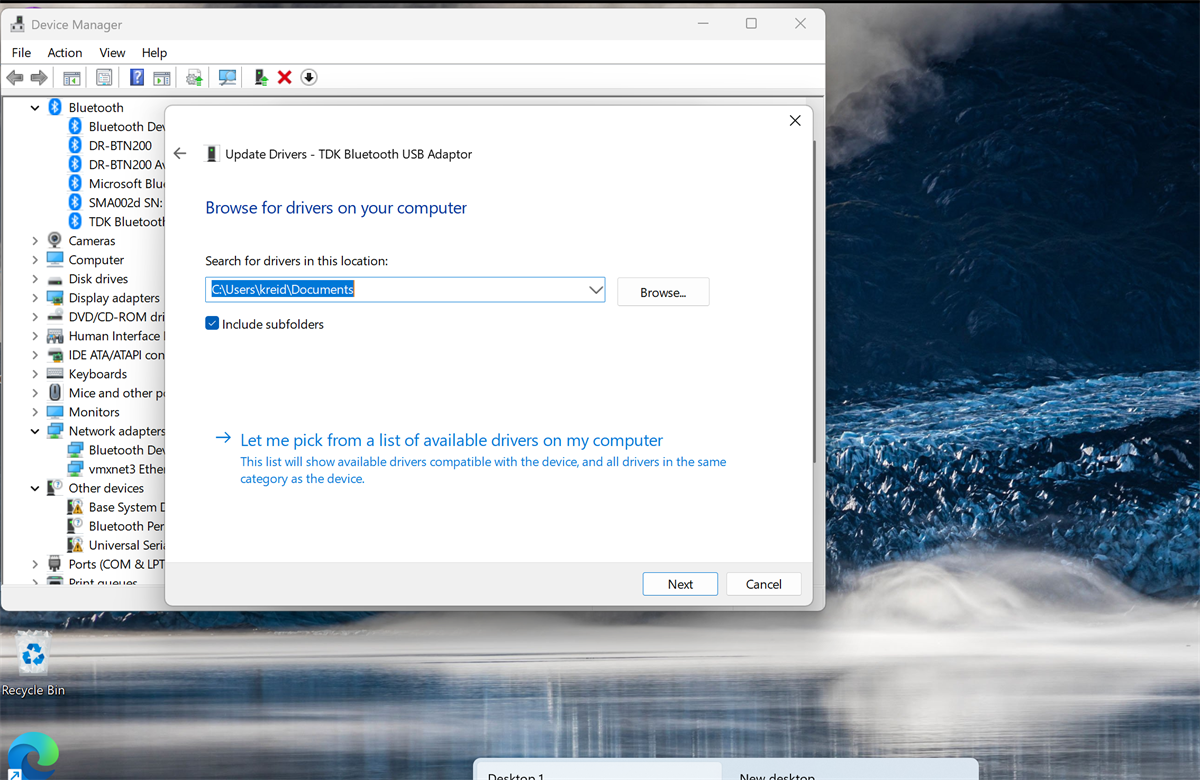This screenshot has height=780, width=1200.
Task: Click the DVD/CD-ROM drives category icon
Action: (x=55, y=317)
